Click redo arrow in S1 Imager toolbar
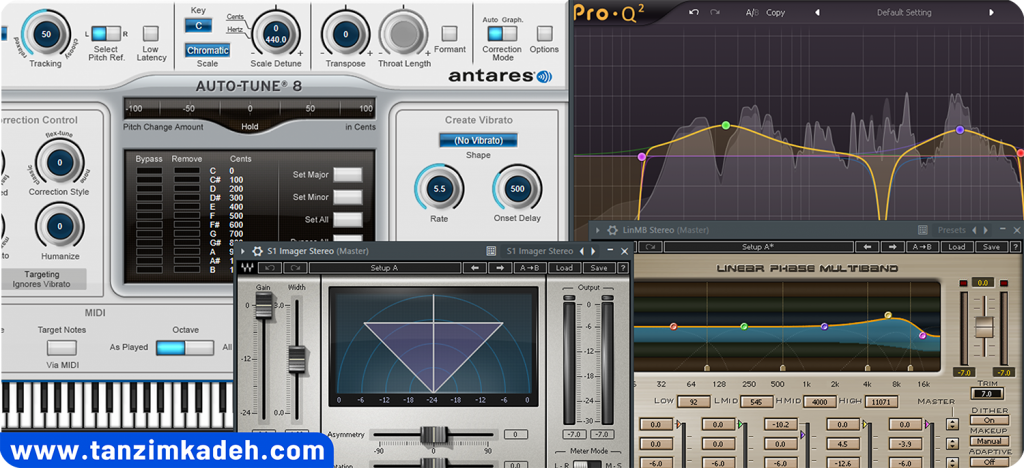 pos(295,268)
